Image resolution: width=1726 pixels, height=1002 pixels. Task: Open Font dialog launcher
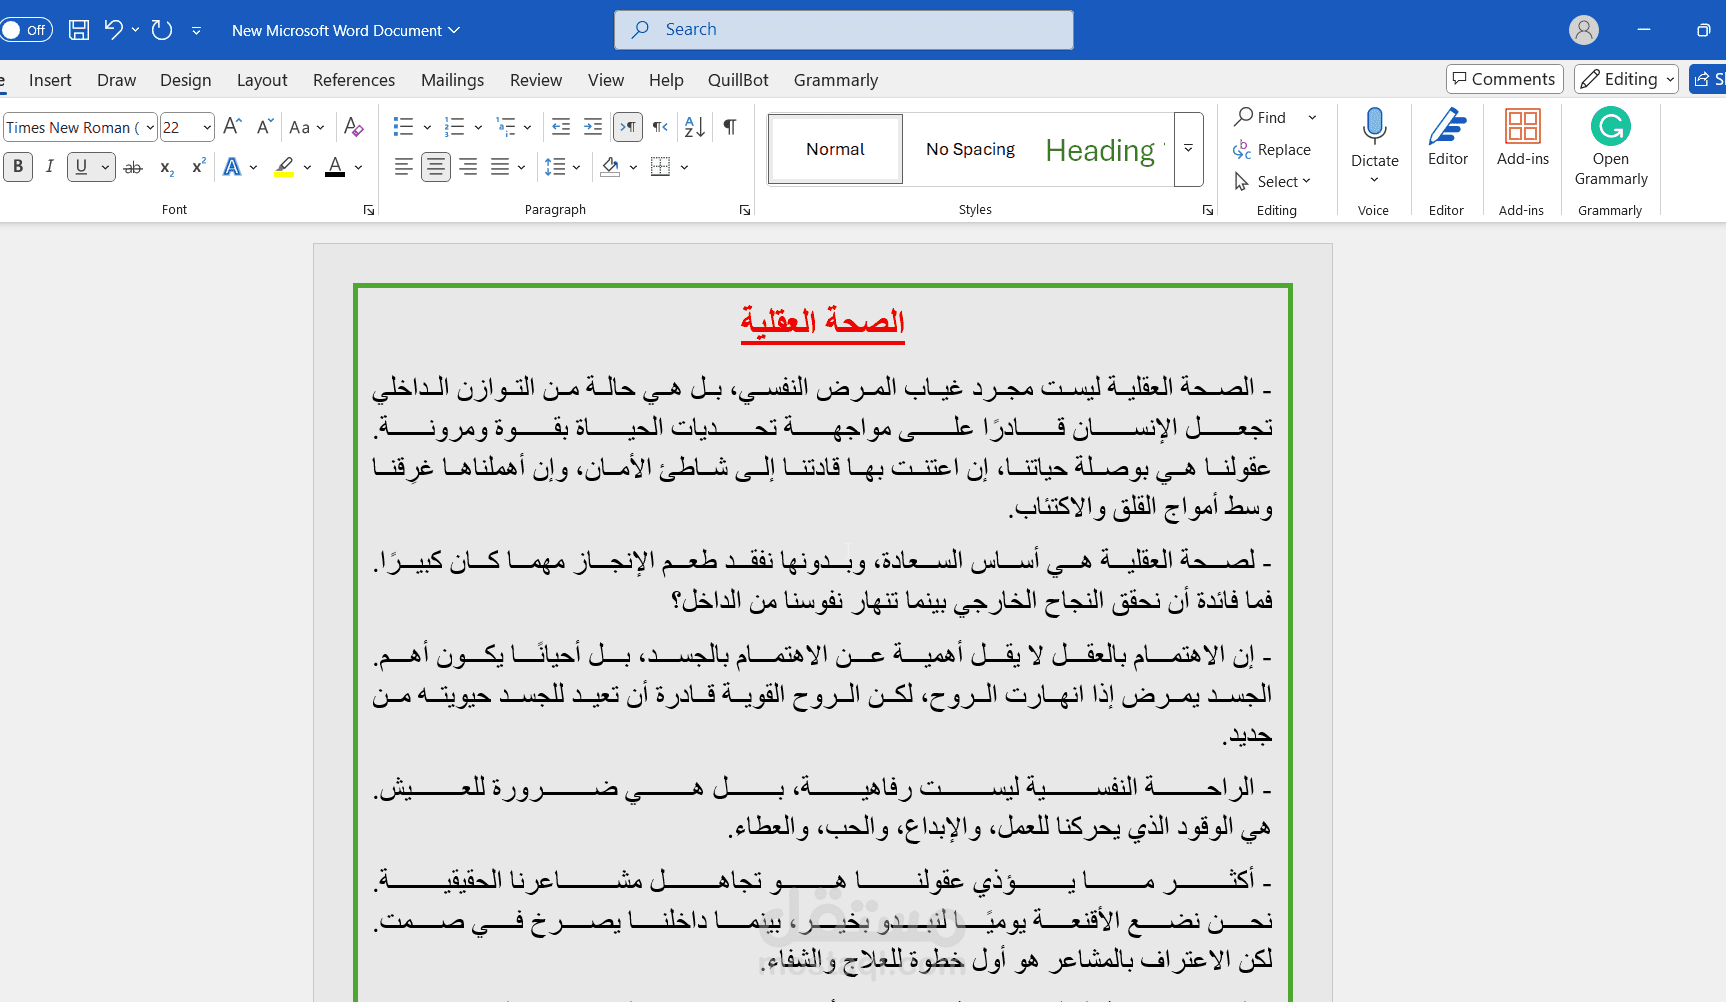coord(369,210)
